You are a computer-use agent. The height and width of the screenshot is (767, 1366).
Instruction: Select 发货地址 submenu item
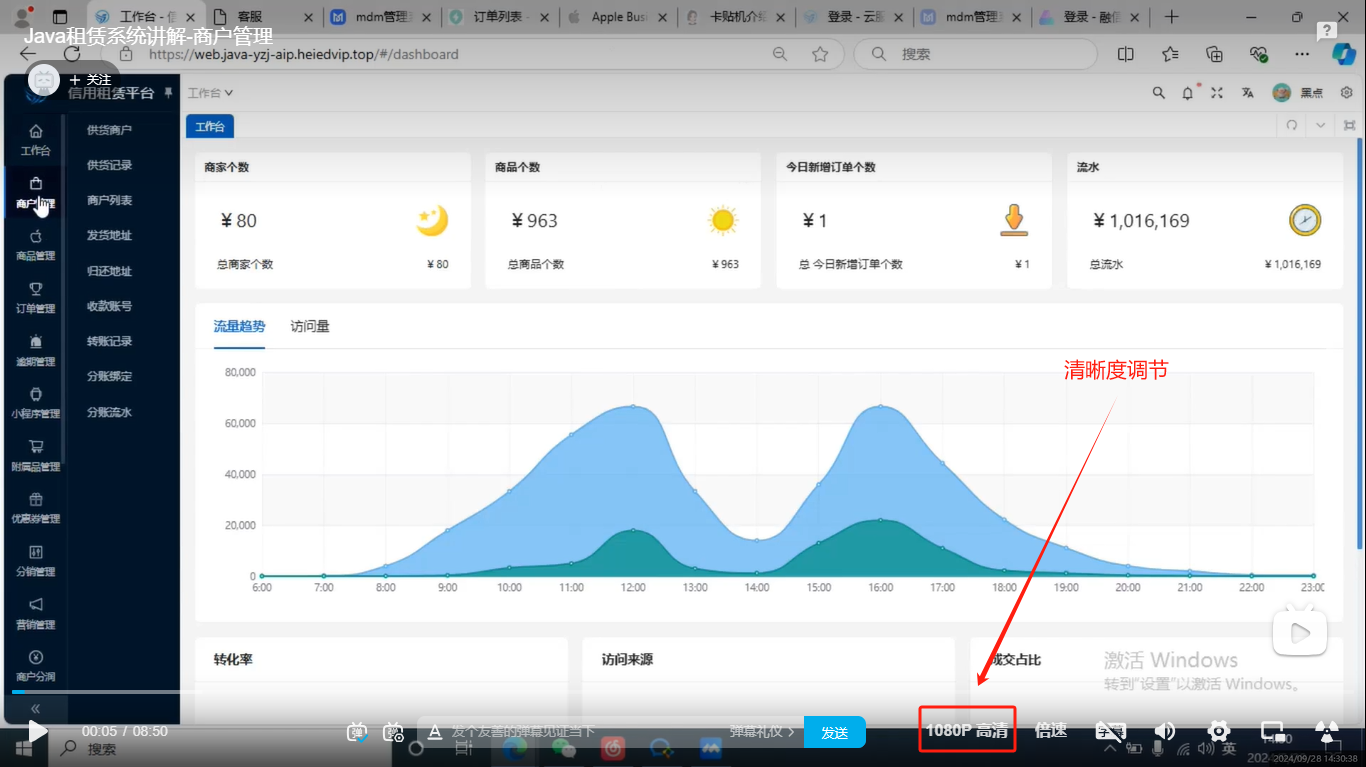tap(109, 236)
